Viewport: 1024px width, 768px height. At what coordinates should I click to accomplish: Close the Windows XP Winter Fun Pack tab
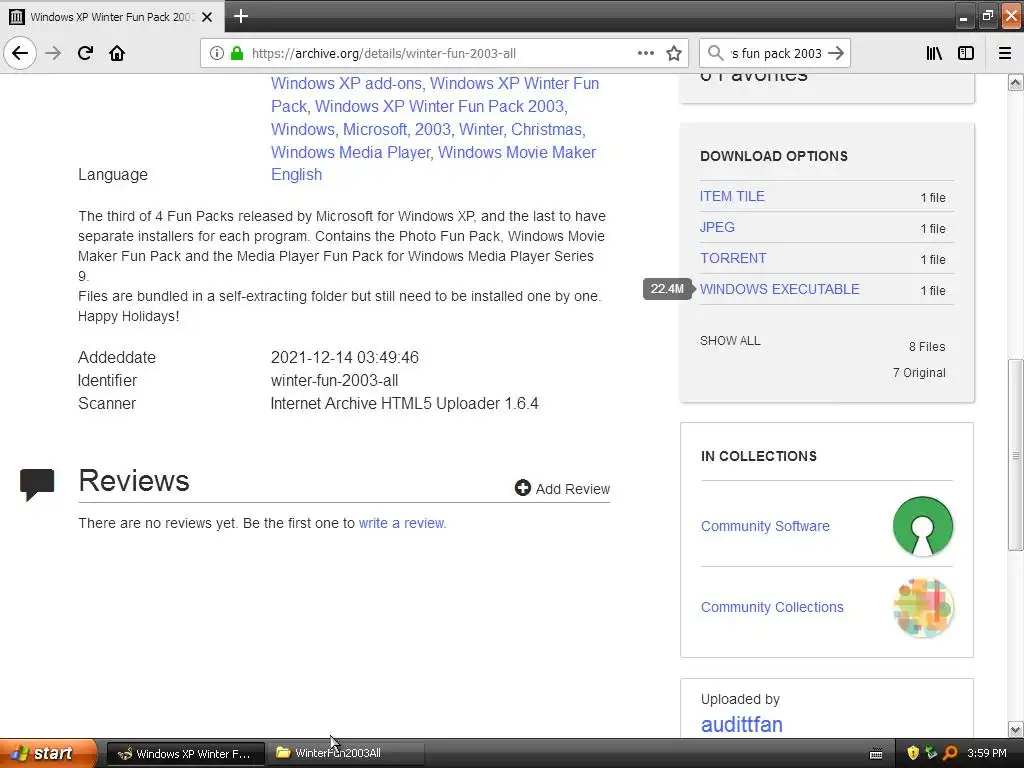click(207, 17)
